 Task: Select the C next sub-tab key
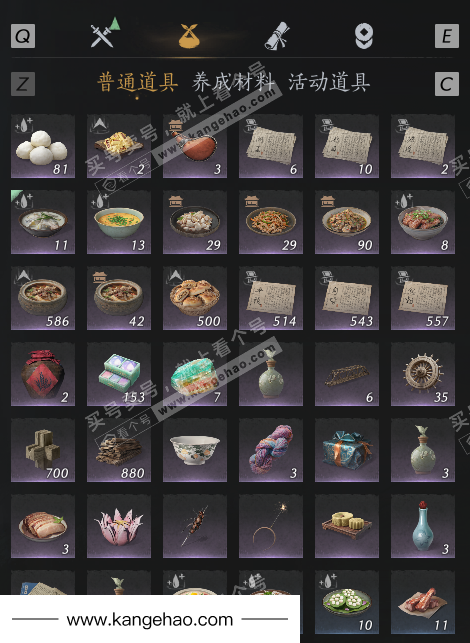pyautogui.click(x=447, y=84)
